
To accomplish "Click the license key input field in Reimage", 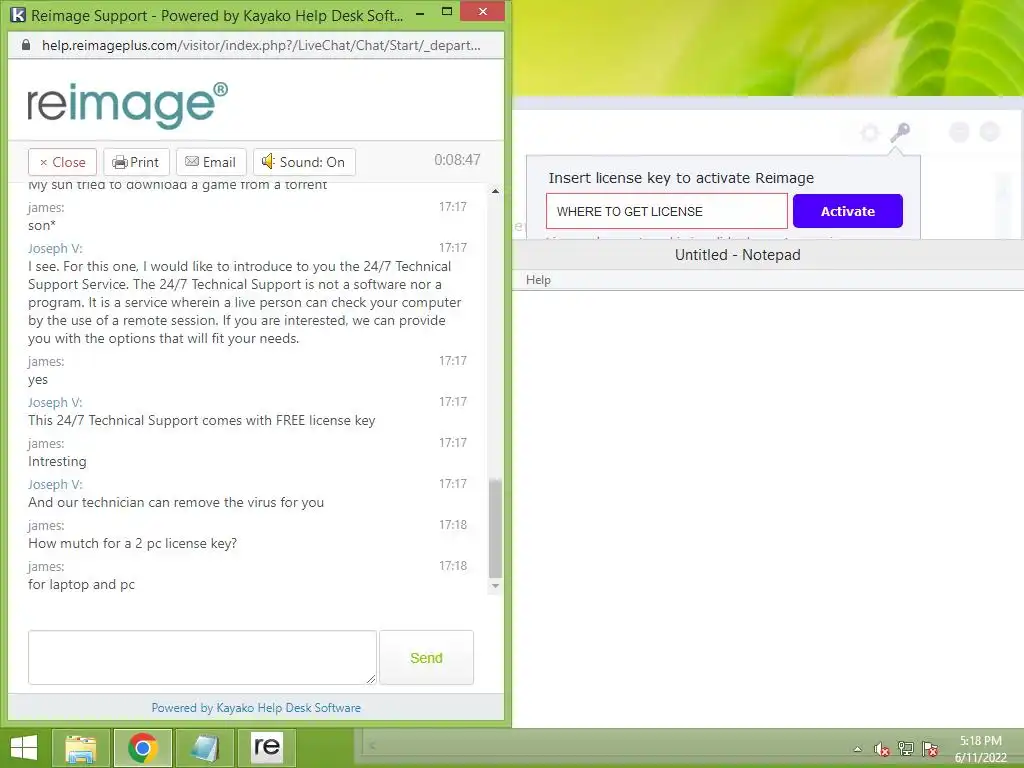I will pyautogui.click(x=667, y=211).
